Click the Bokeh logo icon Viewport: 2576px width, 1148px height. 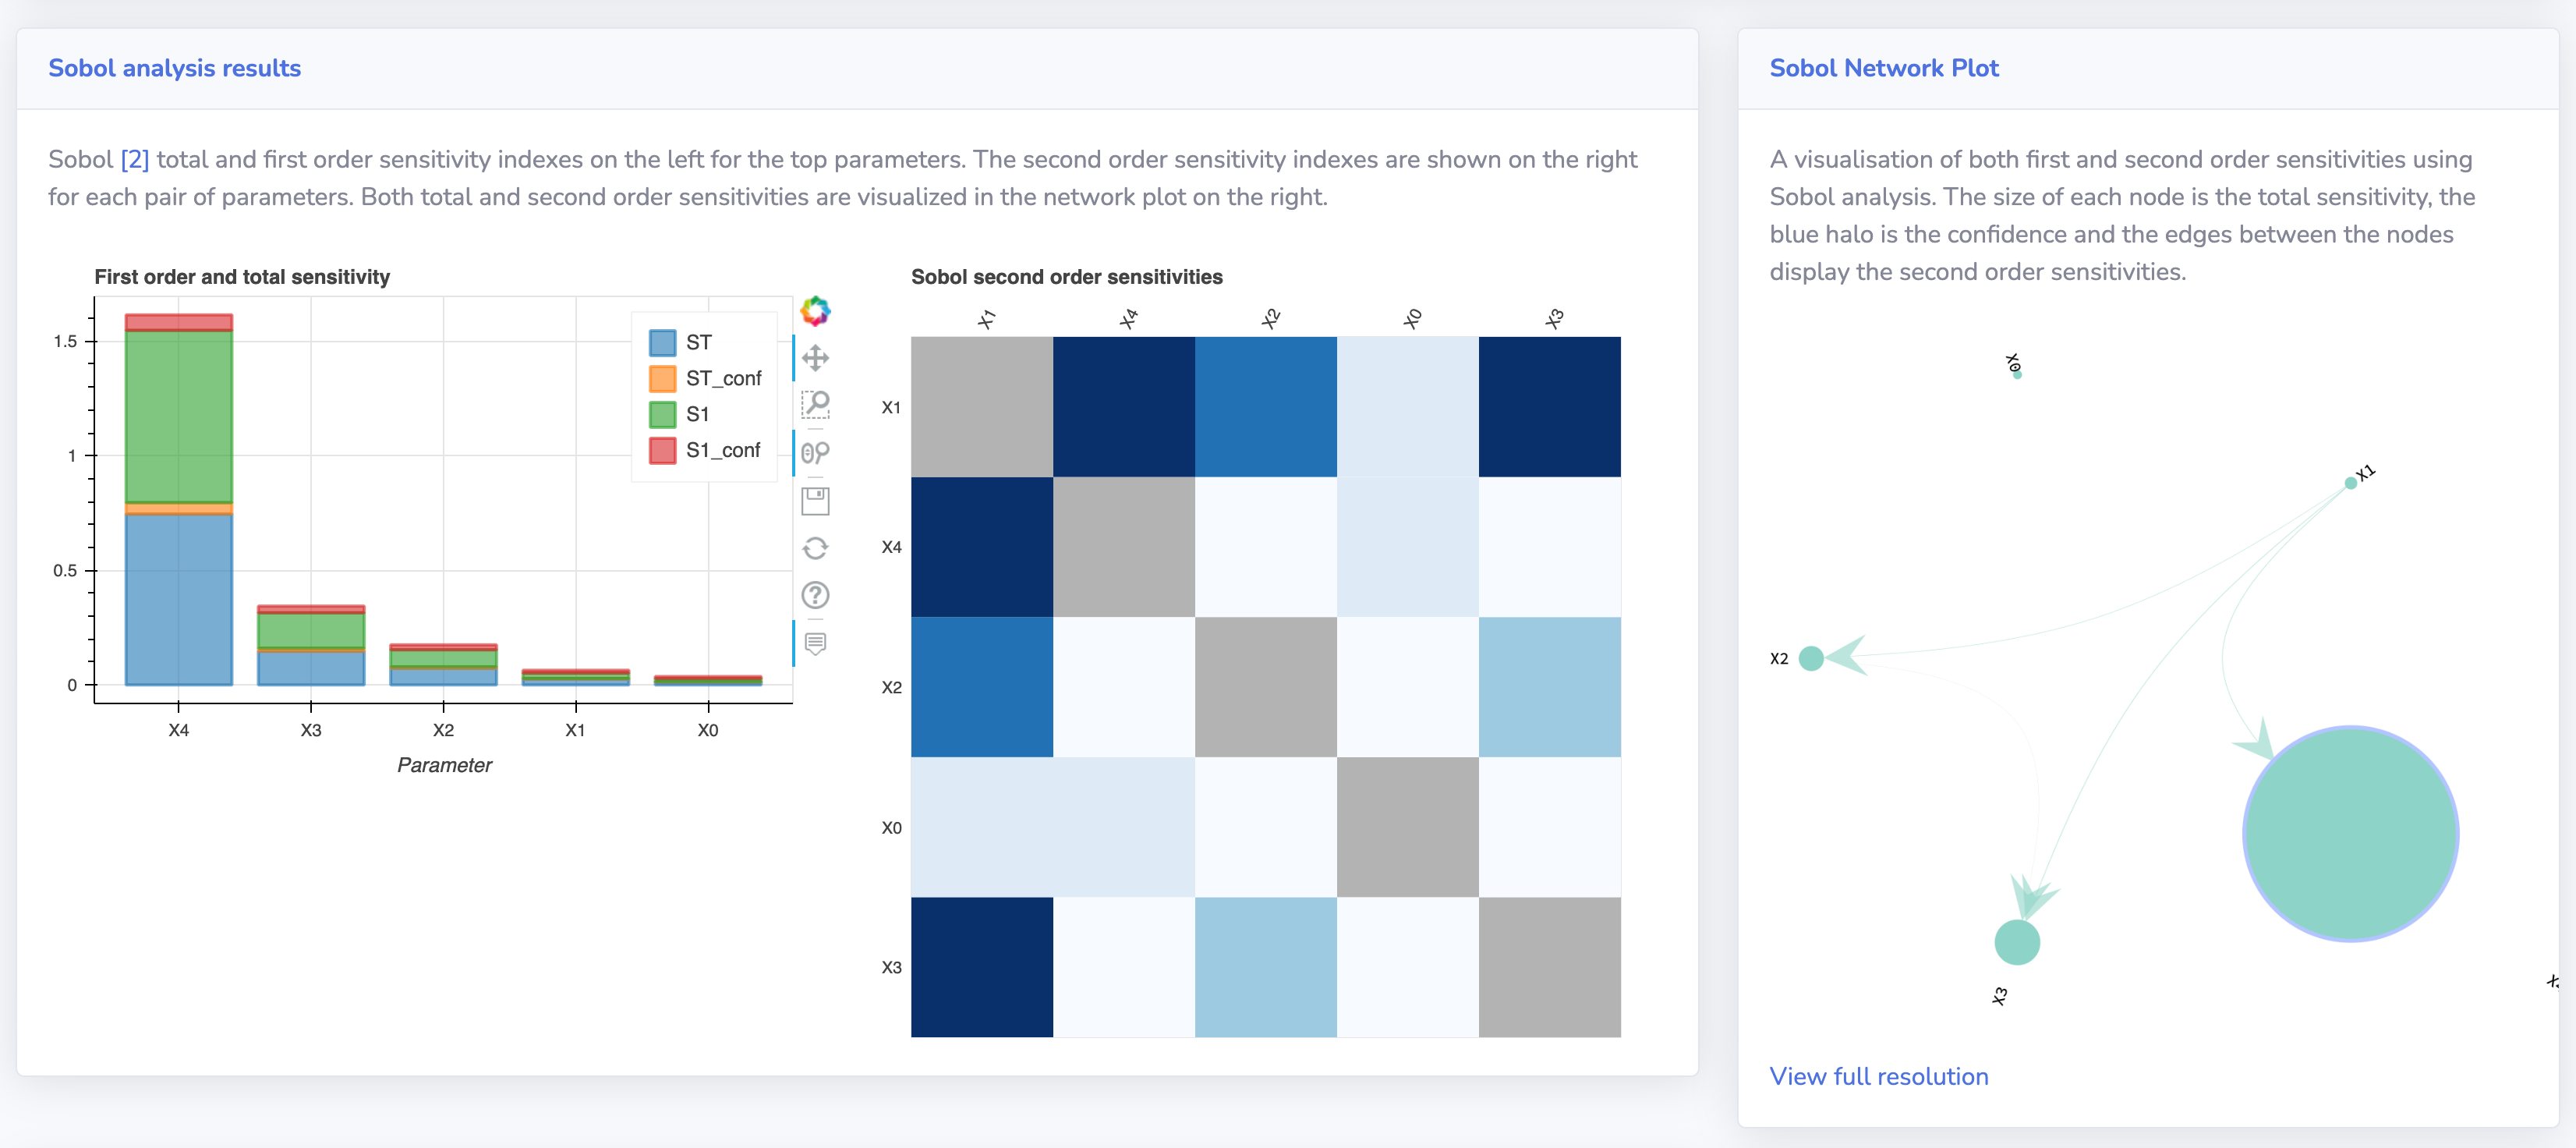[x=815, y=311]
